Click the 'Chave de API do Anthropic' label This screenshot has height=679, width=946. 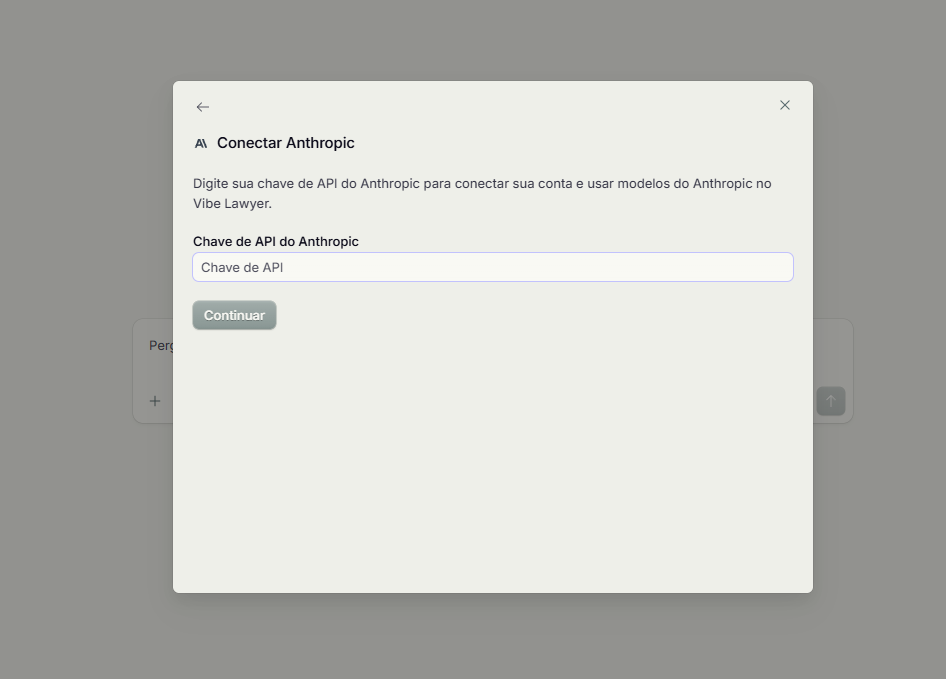[x=276, y=241]
